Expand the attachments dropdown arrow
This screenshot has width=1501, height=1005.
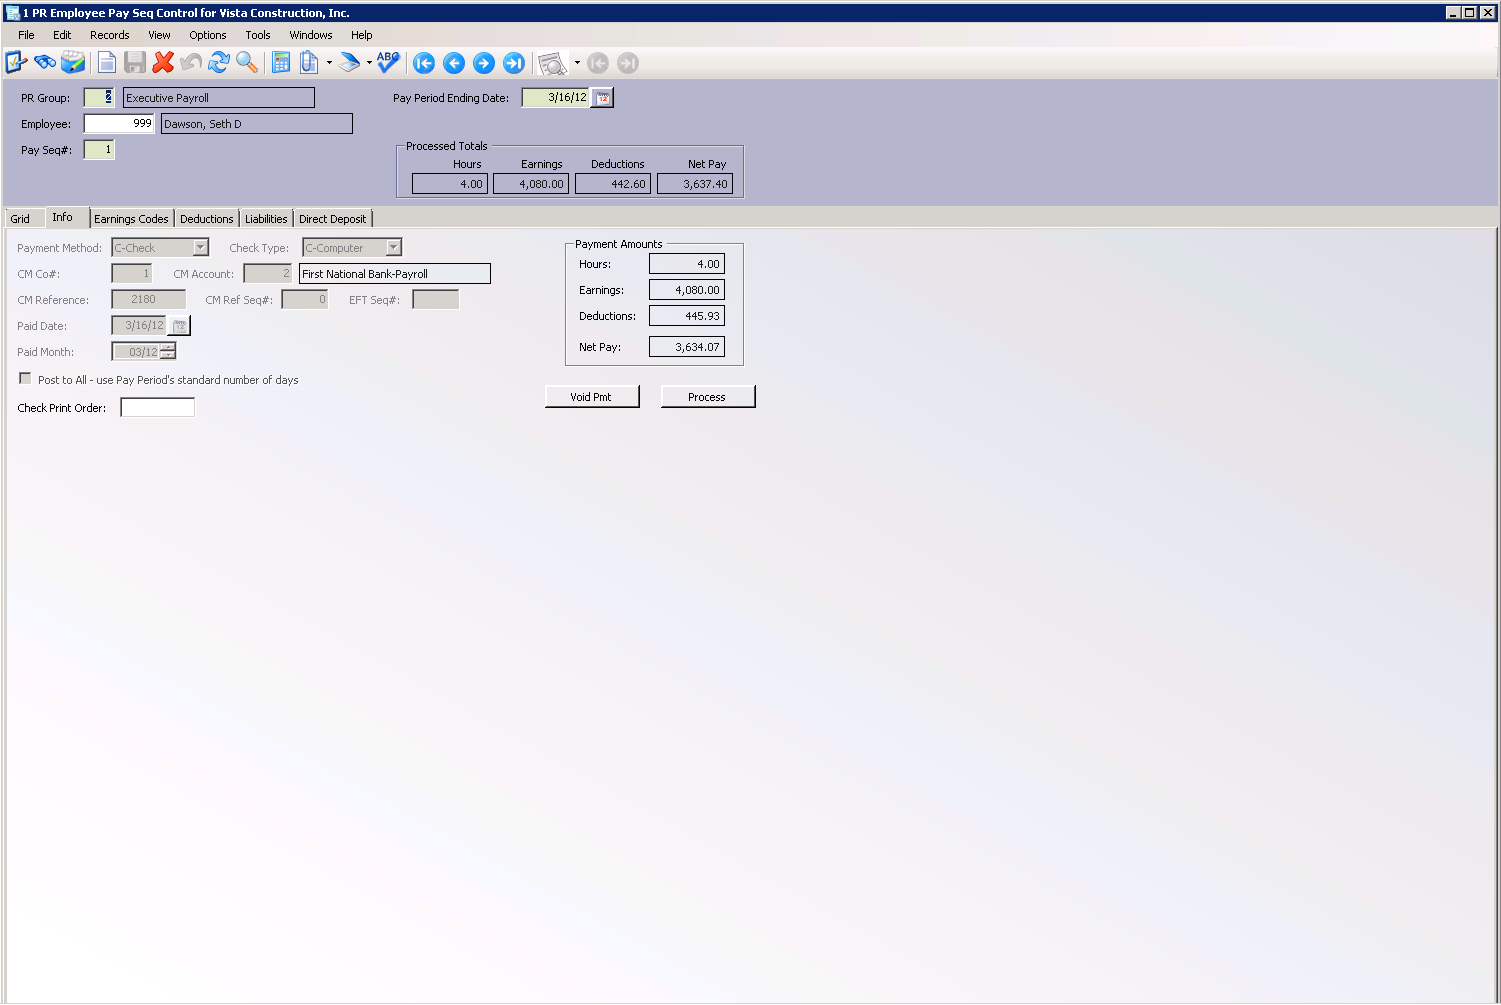click(329, 63)
